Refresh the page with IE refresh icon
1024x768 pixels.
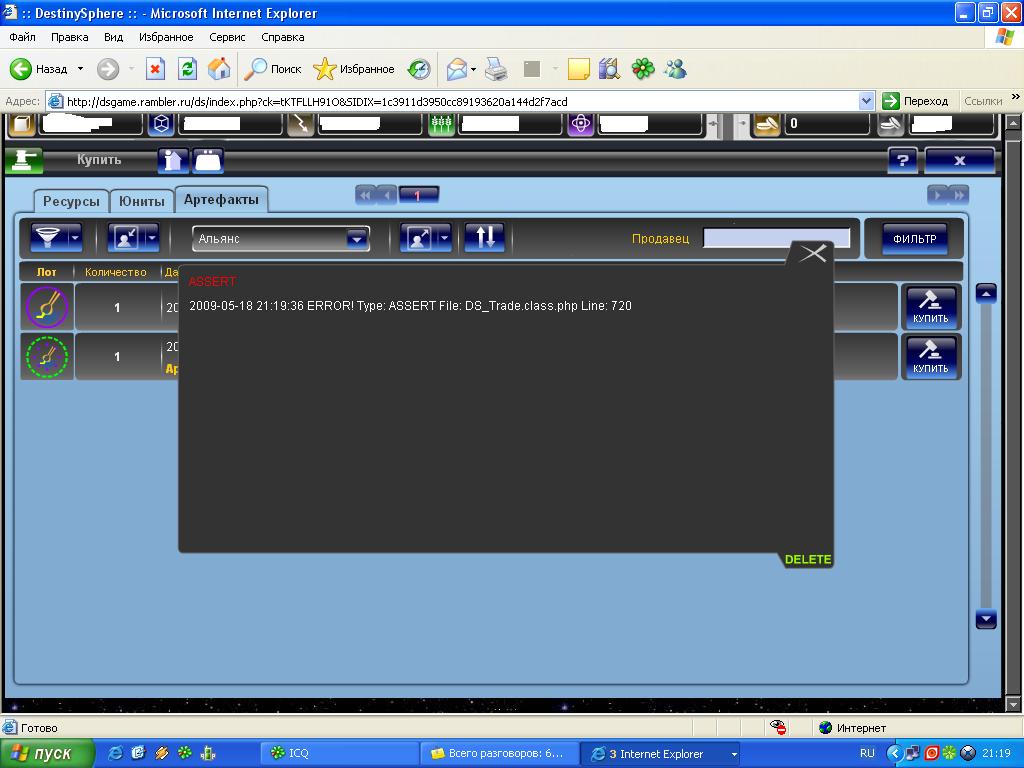(187, 69)
